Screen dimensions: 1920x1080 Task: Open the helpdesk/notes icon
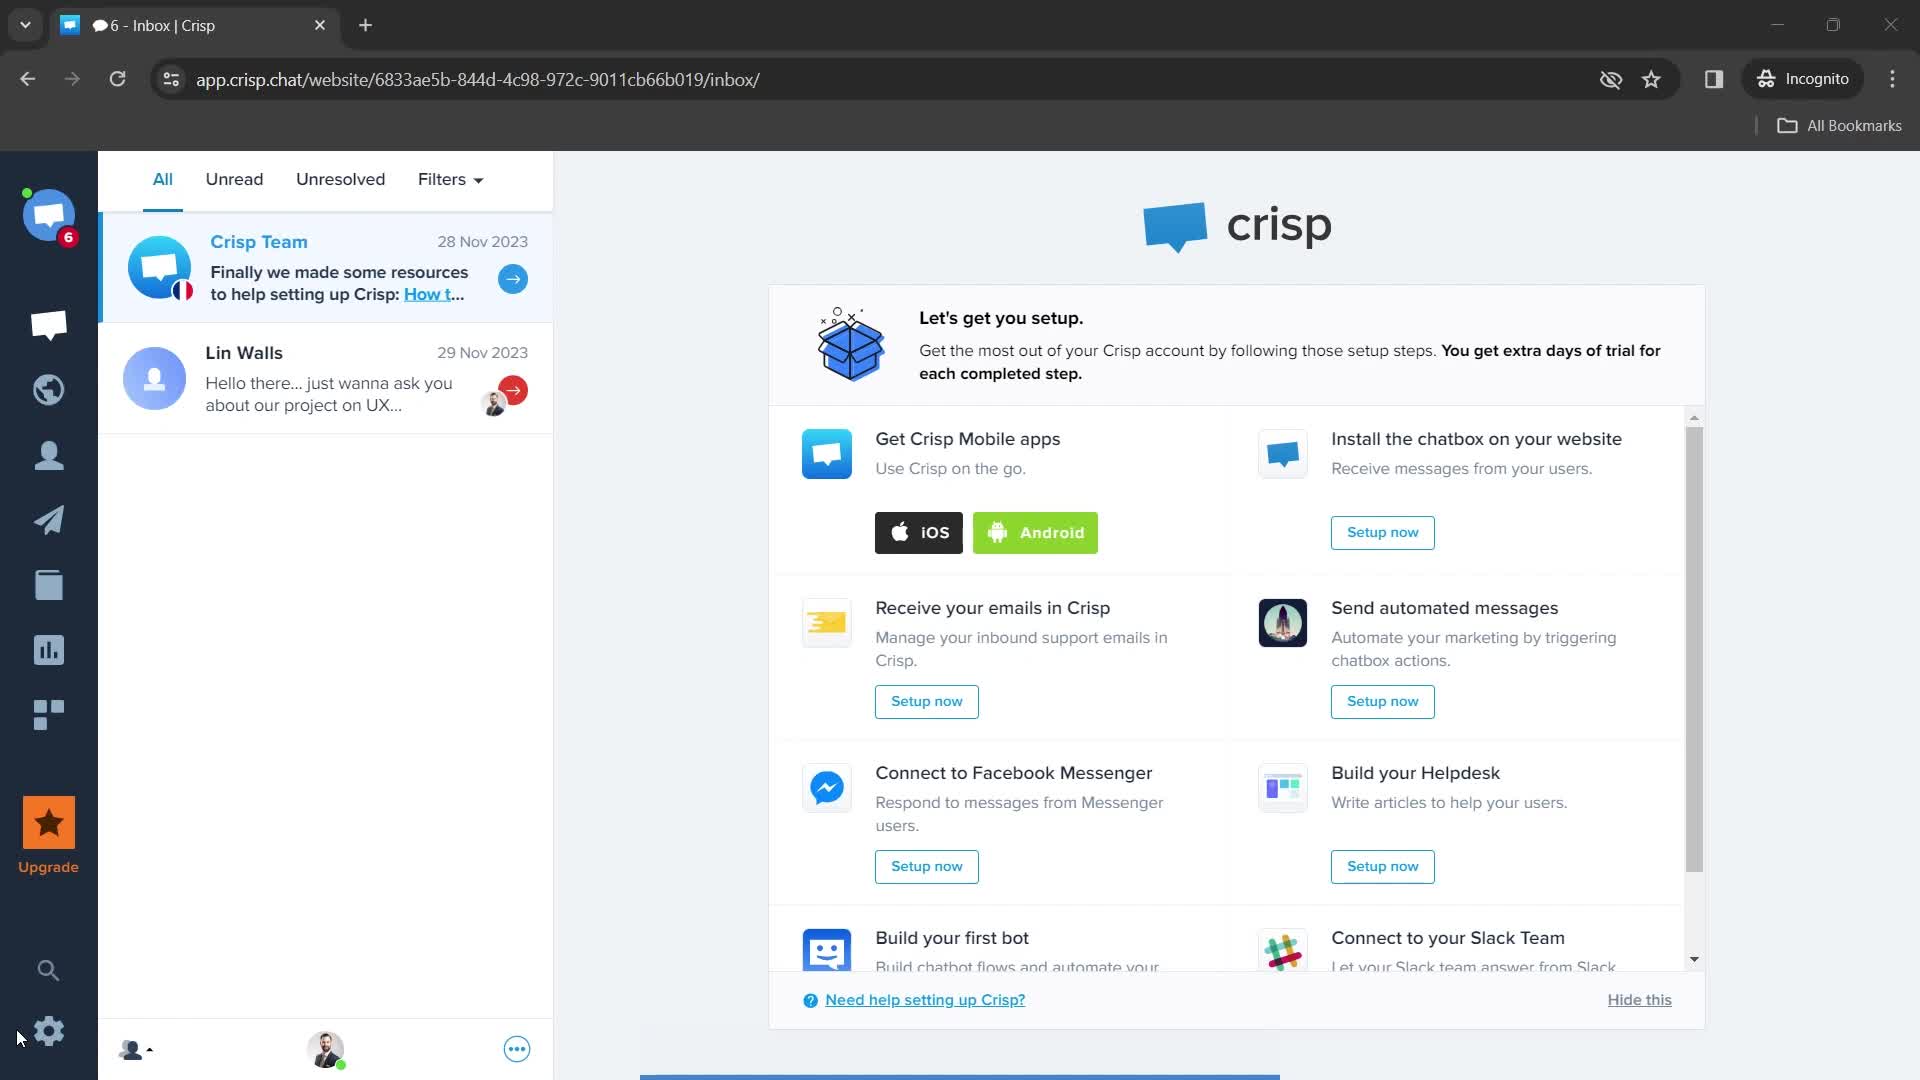[49, 584]
